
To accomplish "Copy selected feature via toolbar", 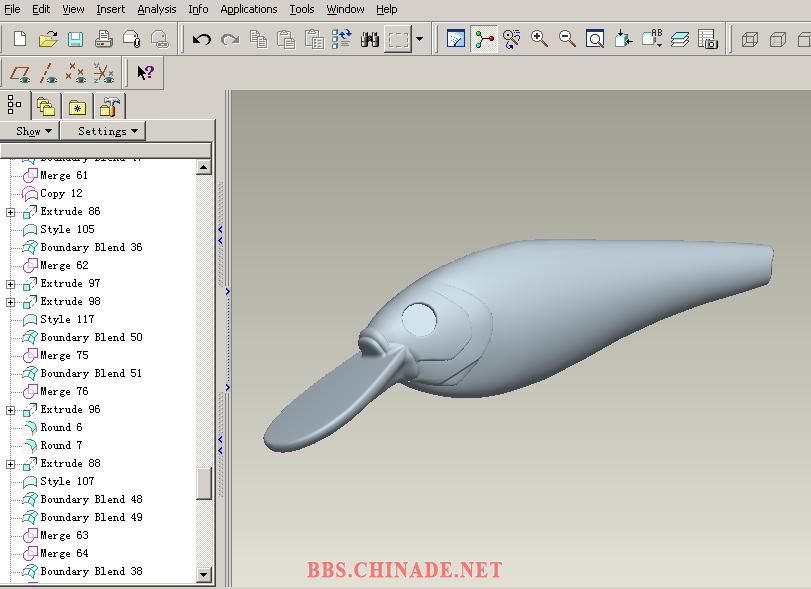I will pos(258,39).
